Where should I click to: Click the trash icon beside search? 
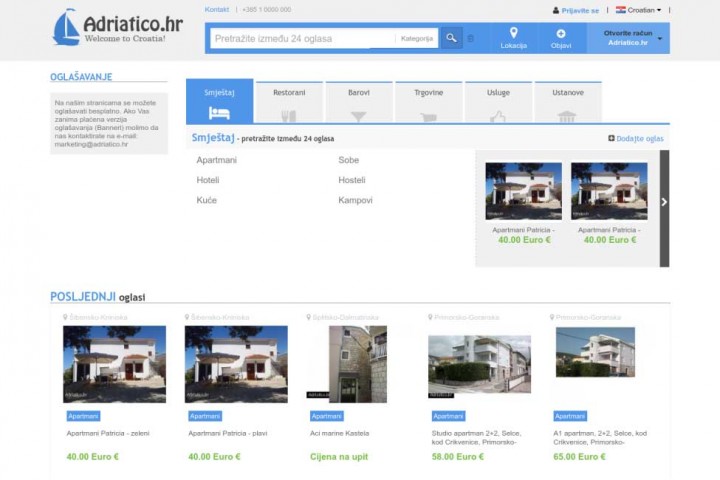click(472, 39)
